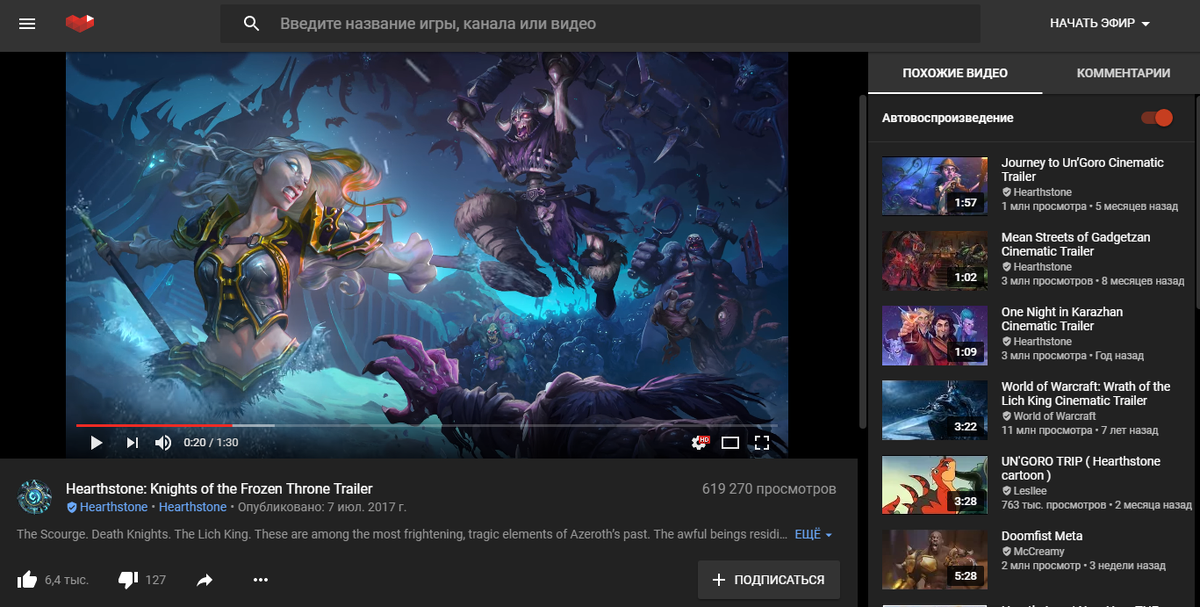Share the video arrow icon
The image size is (1200, 607).
[x=205, y=579]
